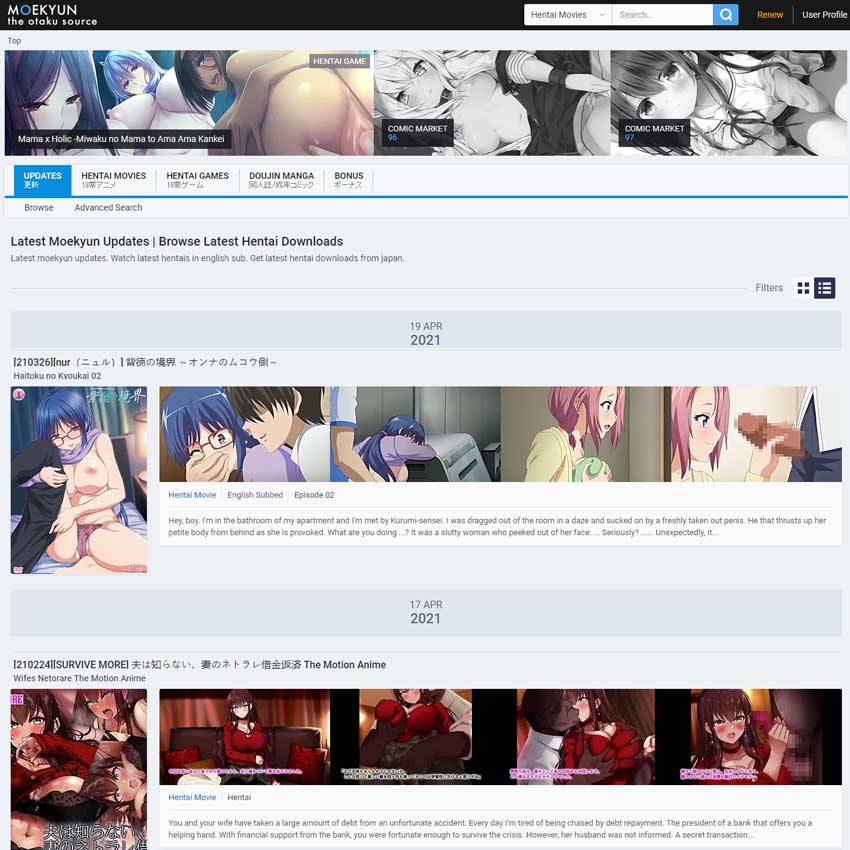Open the Moekyun home logo
850x850 pixels.
[x=52, y=15]
